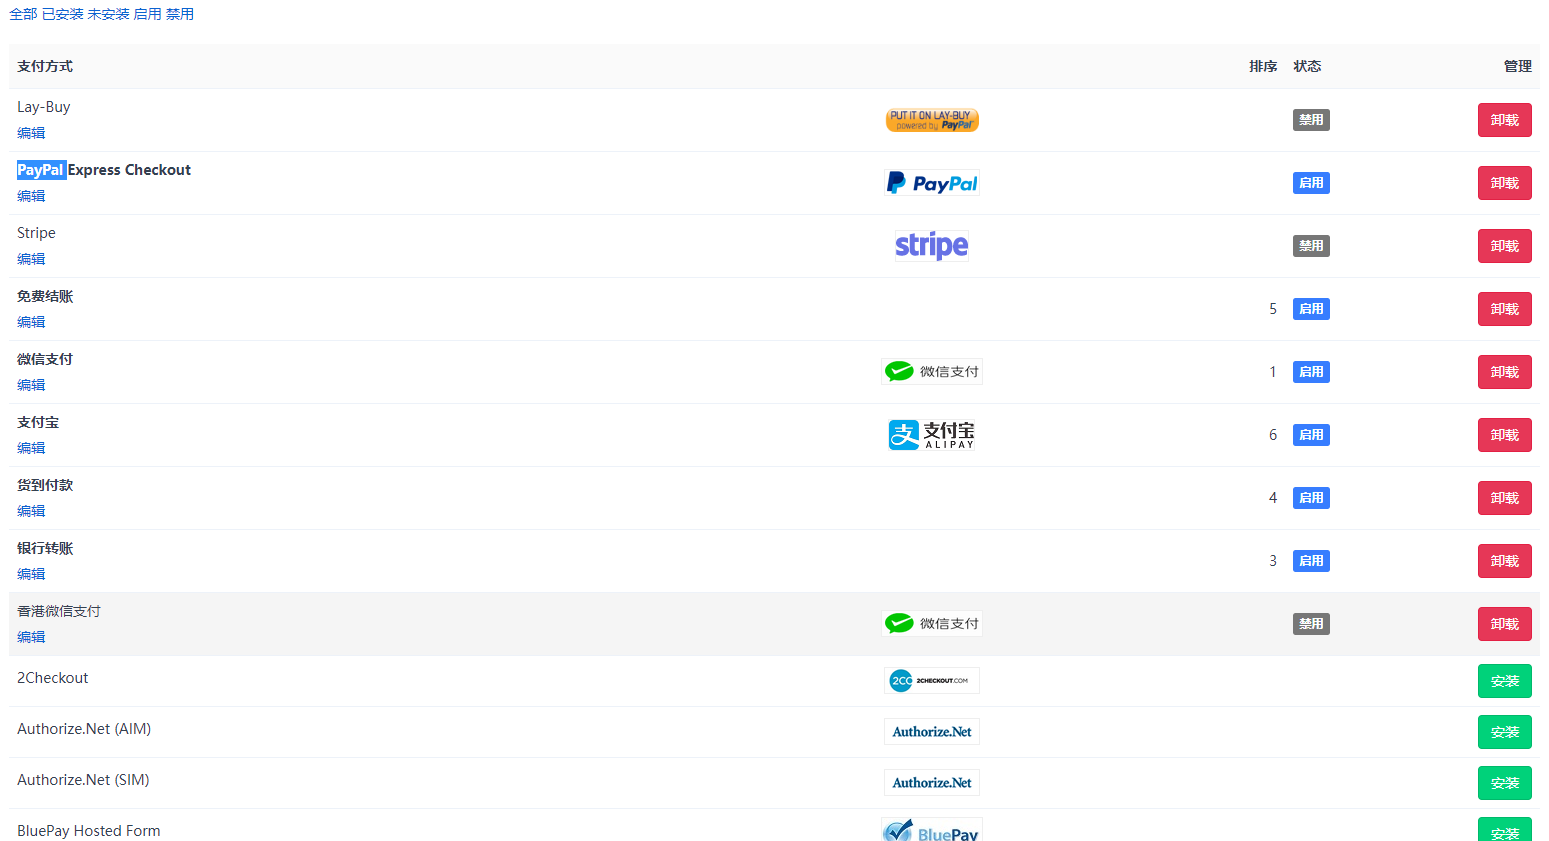Viewport: 1549px width, 841px height.
Task: Uninstall 货到付款 payment method
Action: (1505, 498)
